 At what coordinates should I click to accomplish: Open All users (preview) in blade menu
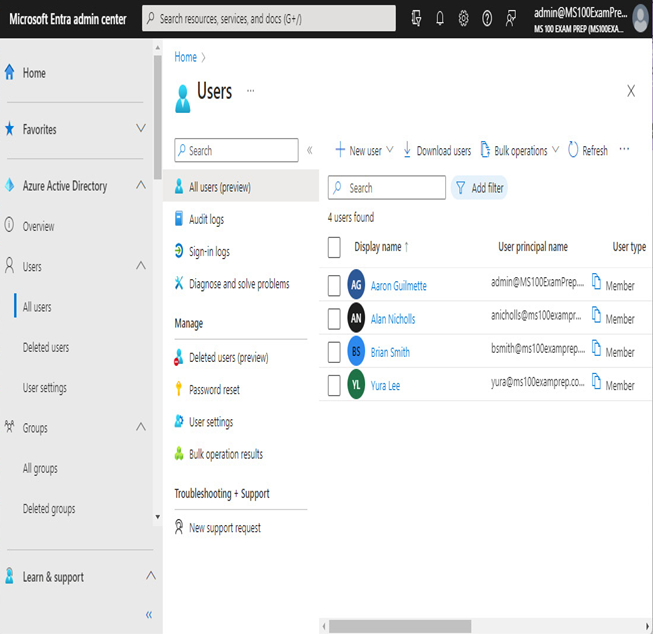(241, 186)
